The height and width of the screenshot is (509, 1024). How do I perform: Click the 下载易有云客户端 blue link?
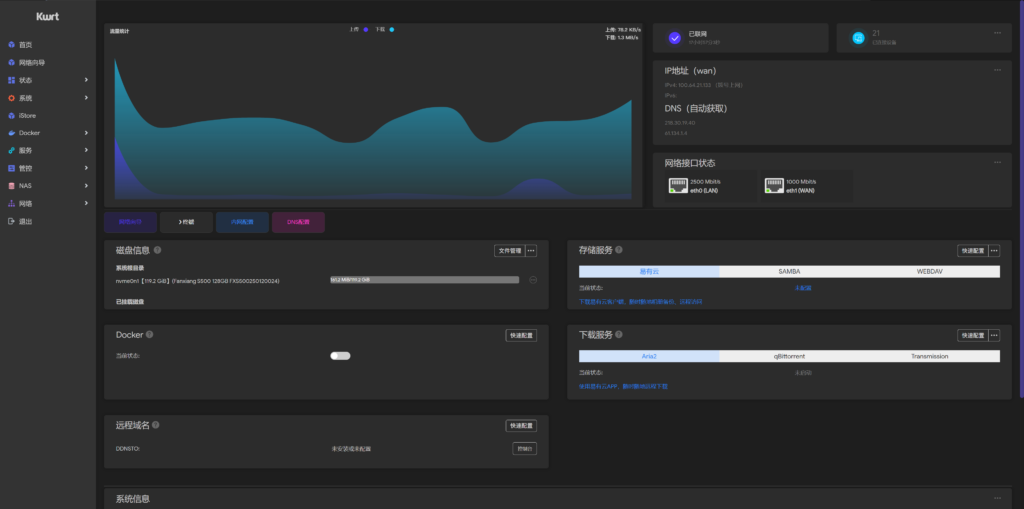click(x=641, y=302)
